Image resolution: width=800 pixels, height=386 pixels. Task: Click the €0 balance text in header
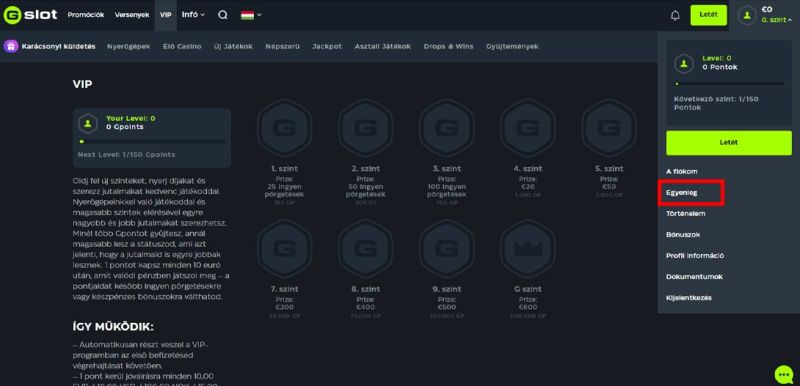click(x=767, y=10)
